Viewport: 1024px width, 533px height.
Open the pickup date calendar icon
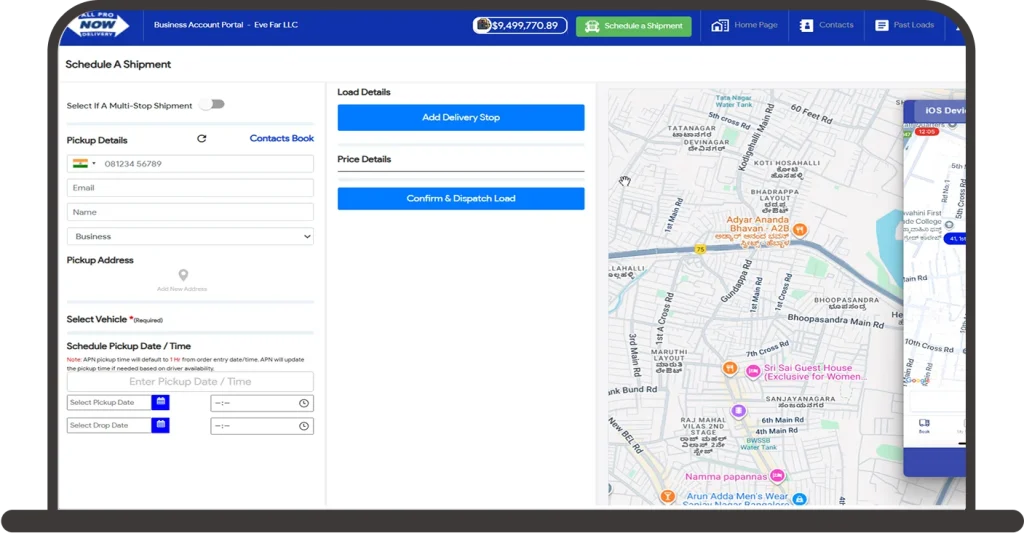(x=160, y=402)
